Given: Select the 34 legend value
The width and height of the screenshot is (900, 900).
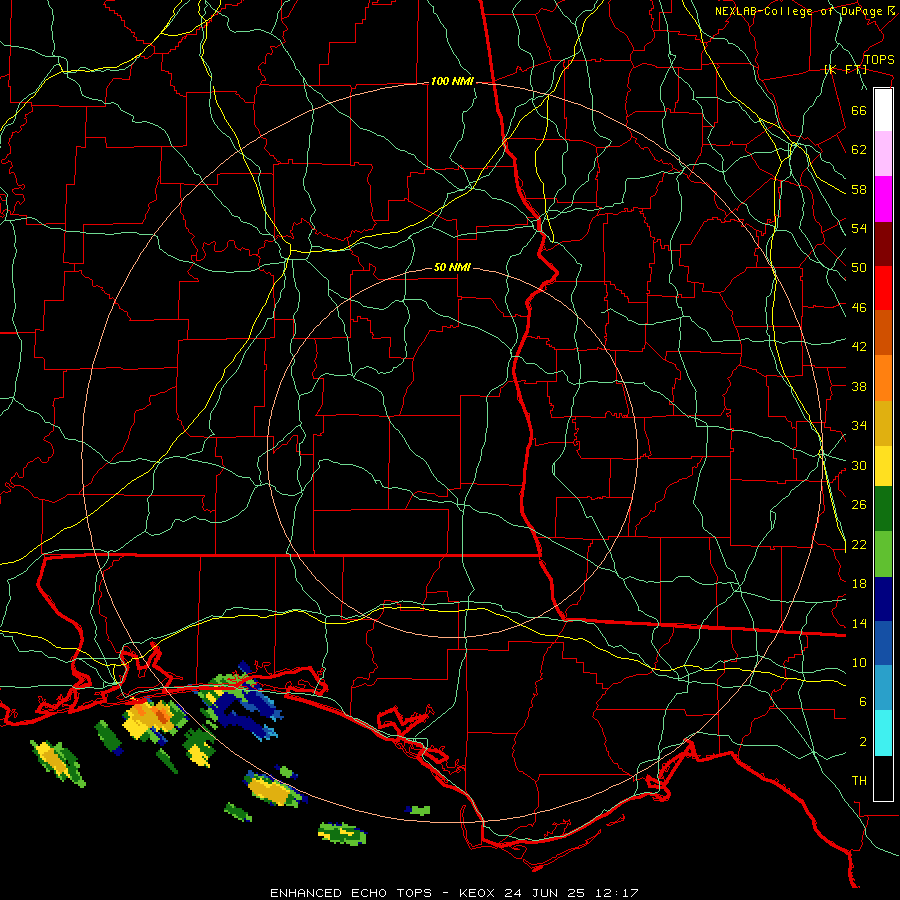Looking at the screenshot, I should pos(859,426).
